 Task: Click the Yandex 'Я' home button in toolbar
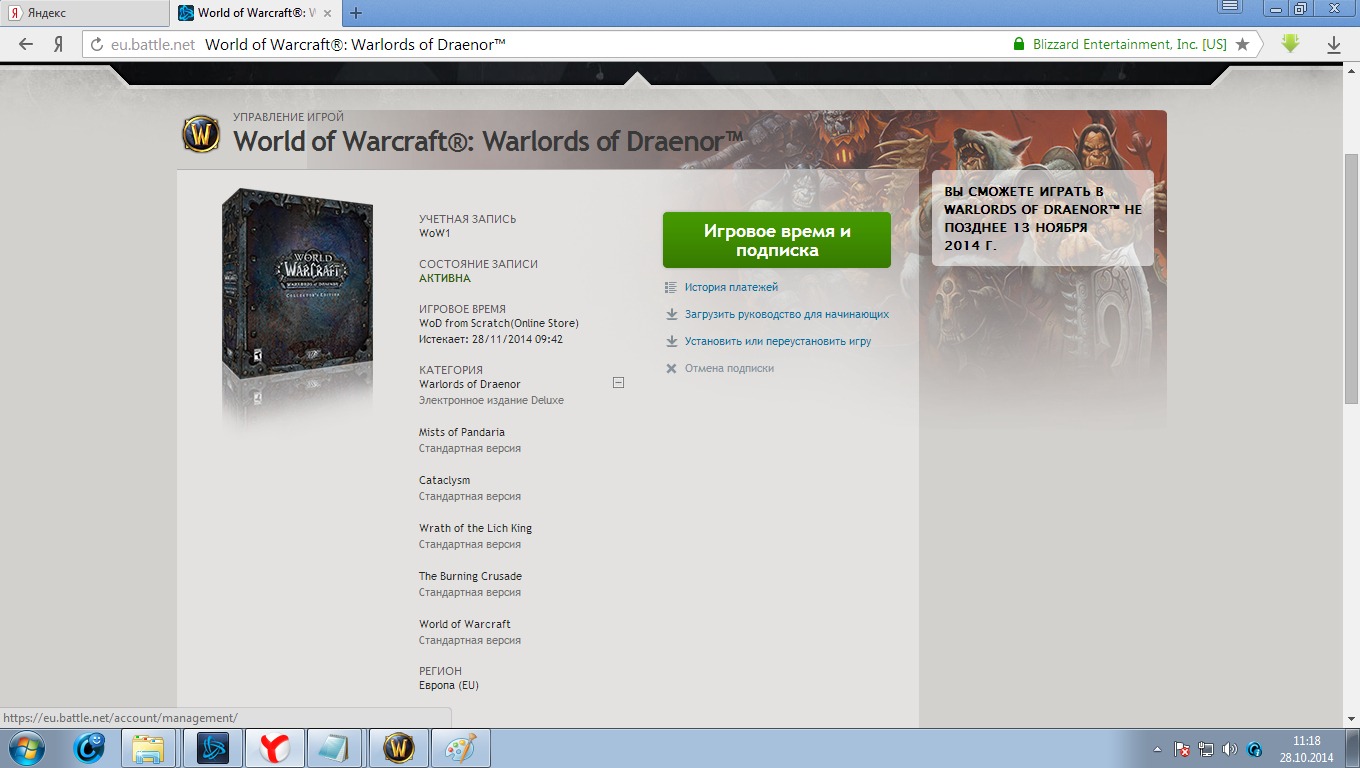pos(59,44)
